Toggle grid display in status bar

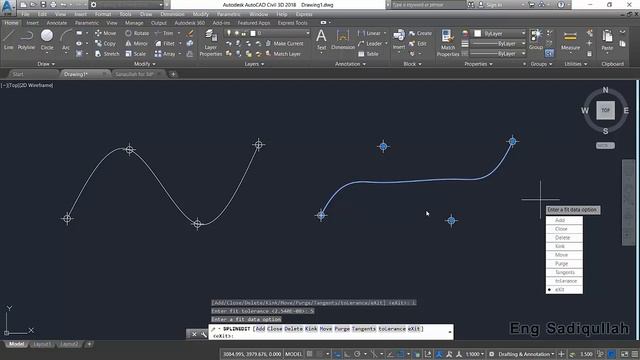[310, 354]
